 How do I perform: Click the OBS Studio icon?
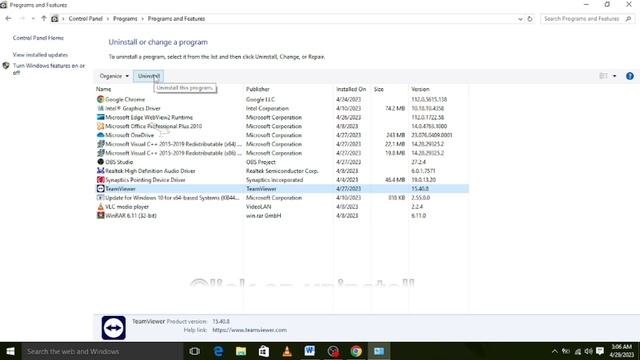(x=100, y=162)
